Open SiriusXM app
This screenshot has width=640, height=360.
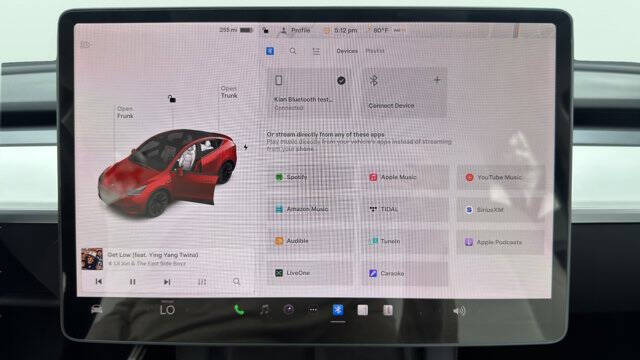coord(500,210)
